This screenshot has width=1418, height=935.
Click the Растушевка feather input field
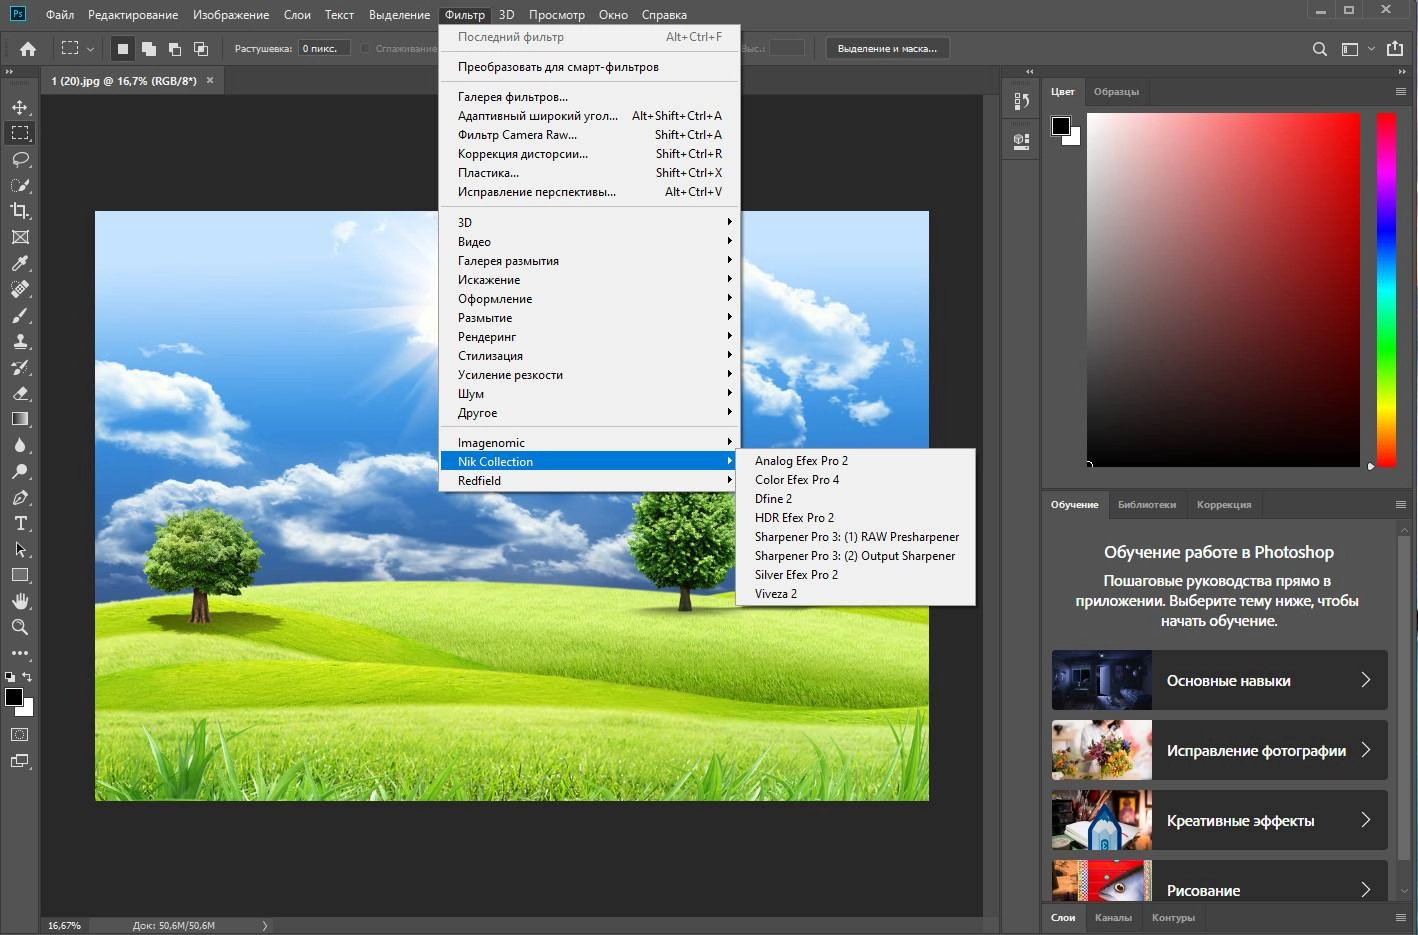point(325,48)
